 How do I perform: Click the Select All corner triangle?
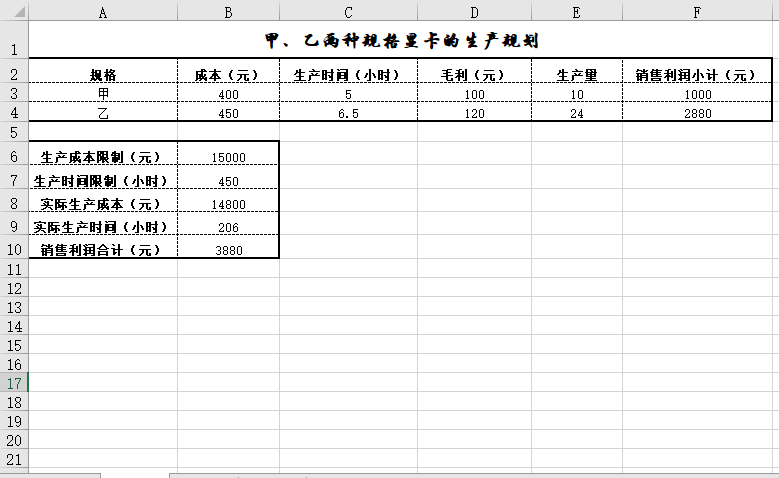point(14,11)
